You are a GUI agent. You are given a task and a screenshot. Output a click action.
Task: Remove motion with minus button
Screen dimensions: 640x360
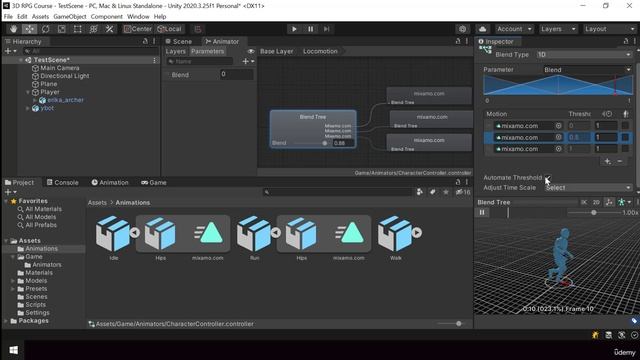pos(620,161)
